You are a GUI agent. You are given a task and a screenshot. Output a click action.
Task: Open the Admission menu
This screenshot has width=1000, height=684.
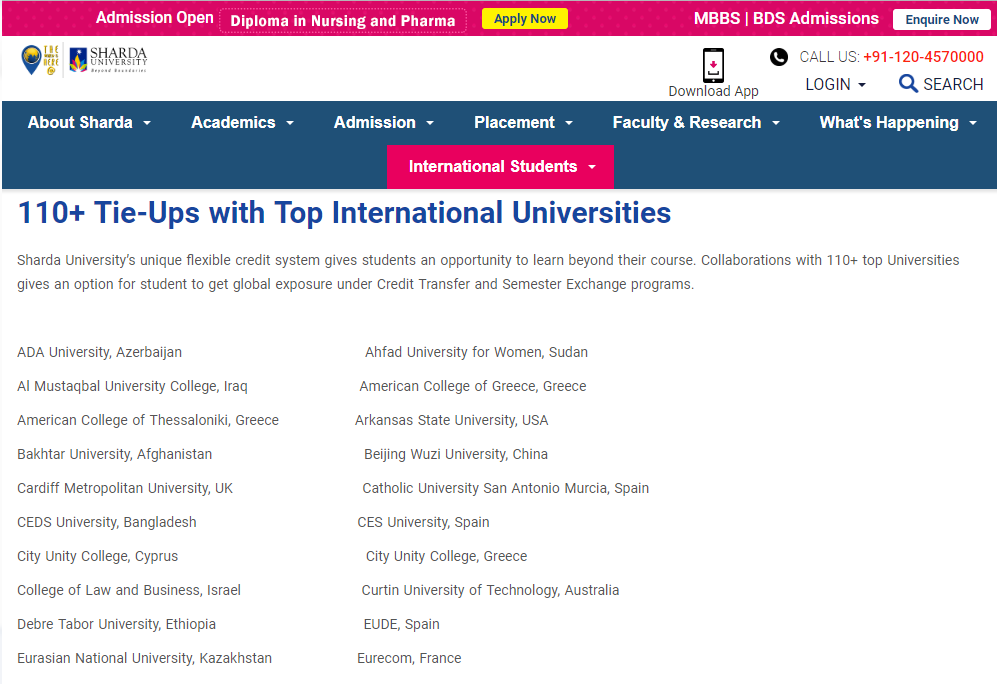tap(384, 122)
